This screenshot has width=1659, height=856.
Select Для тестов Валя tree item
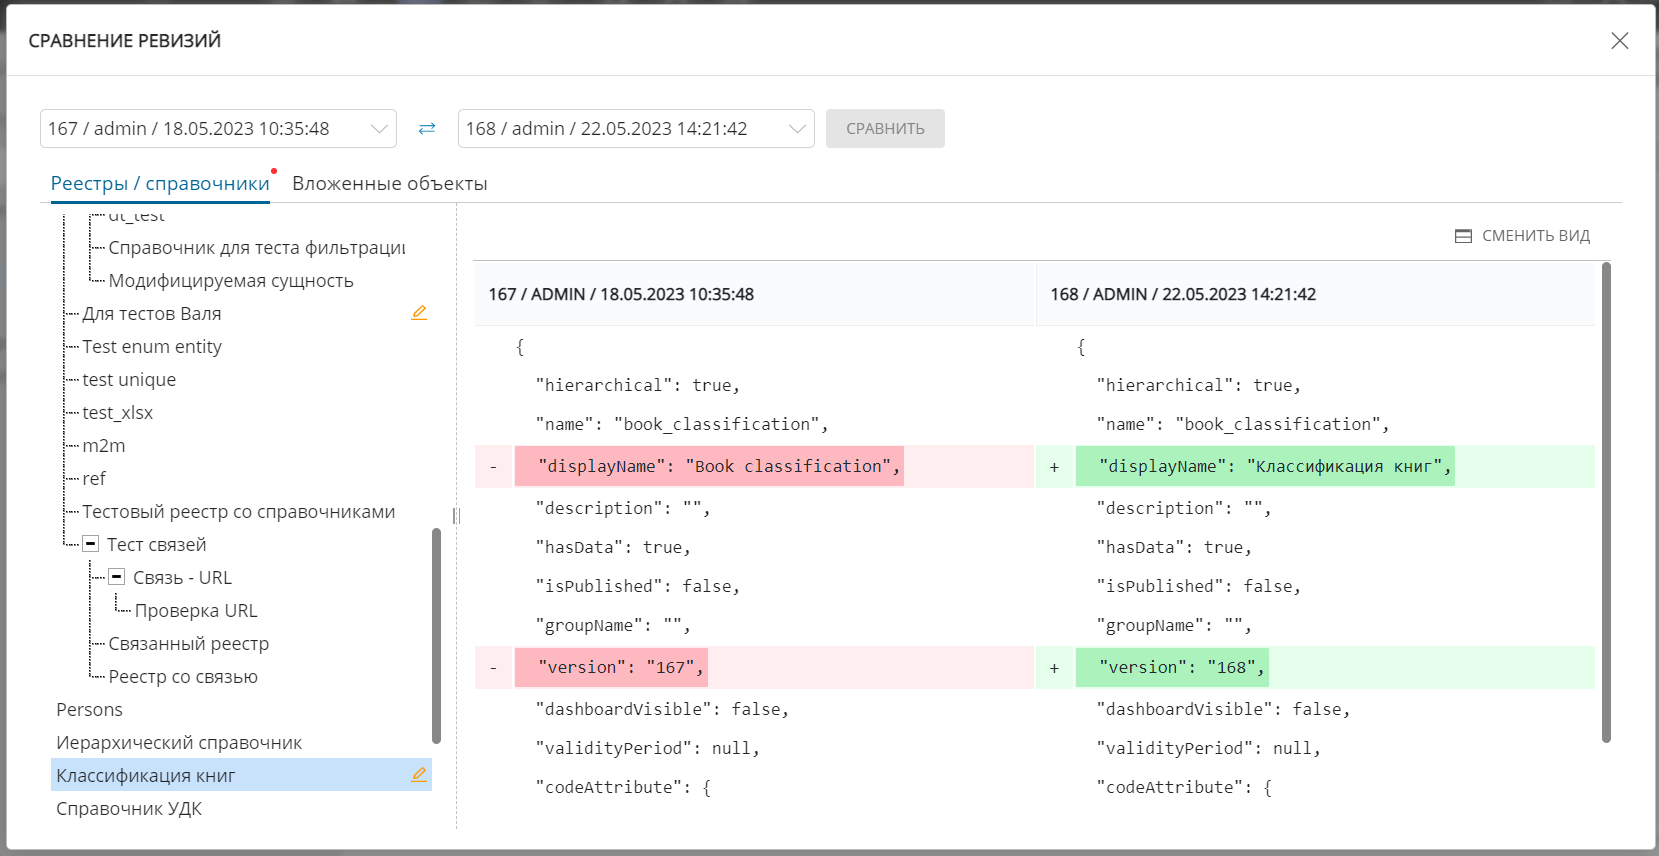[152, 313]
